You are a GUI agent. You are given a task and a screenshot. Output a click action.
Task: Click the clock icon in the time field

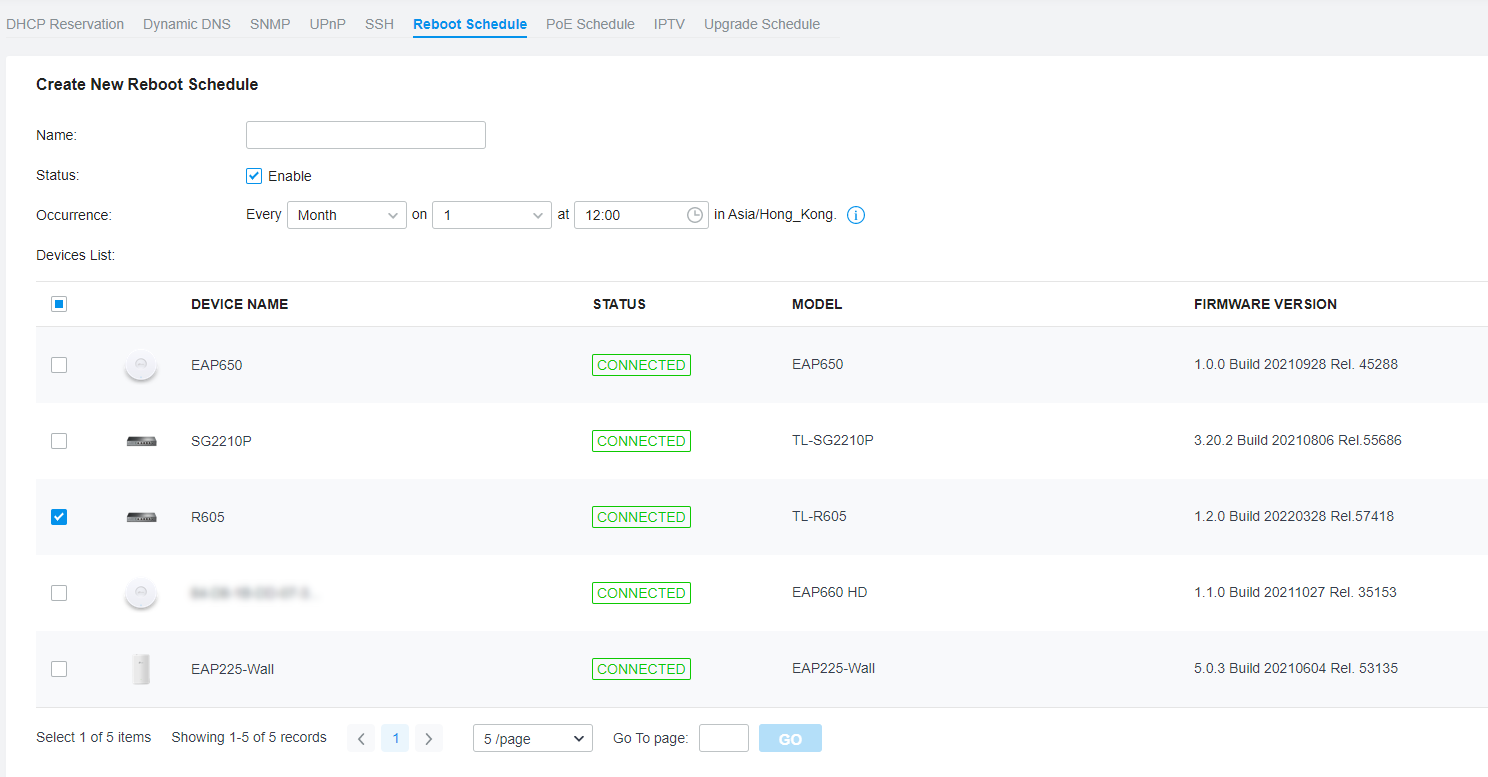tap(694, 214)
